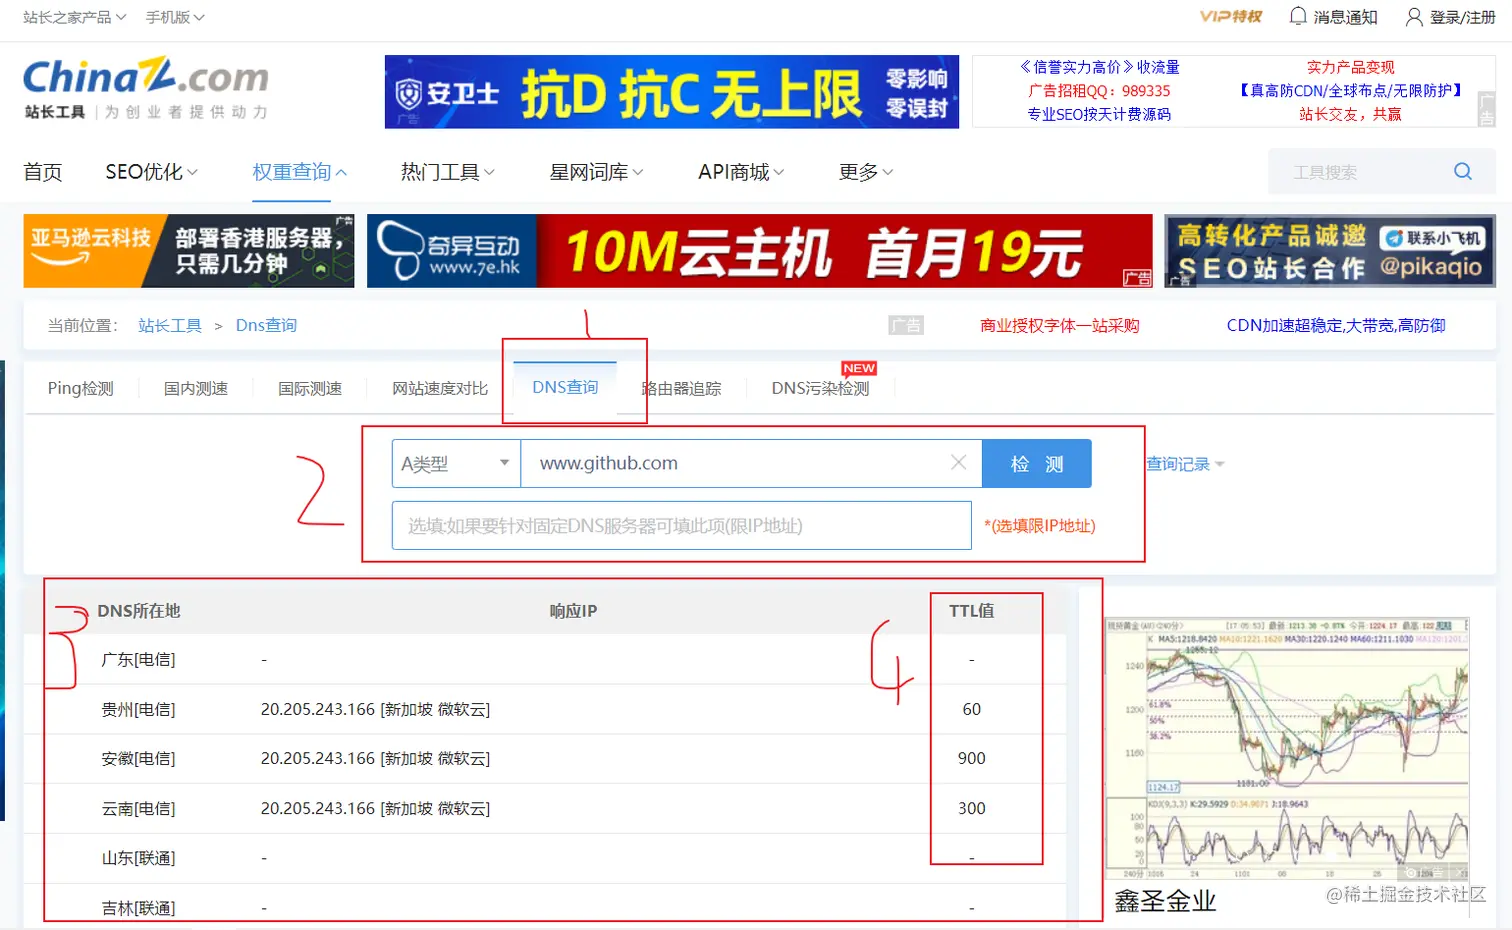Viewport: 1512px width, 930px height.
Task: Go to 首页 in navigation
Action: click(43, 172)
